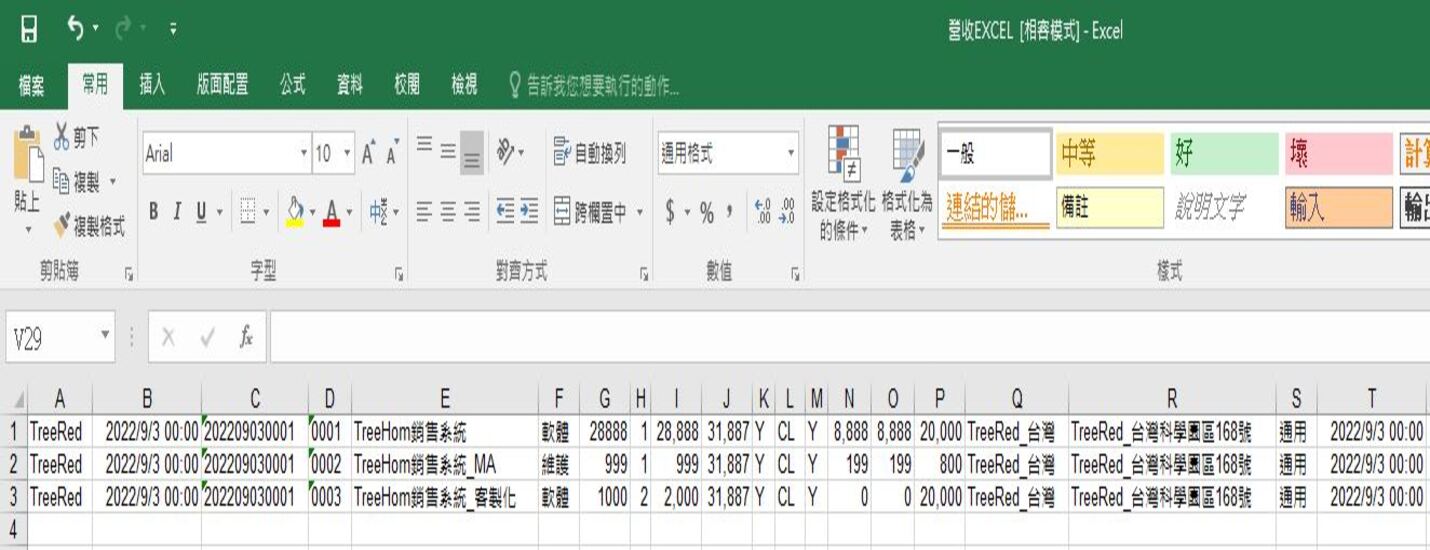Viewport: 1430px width, 550px height.
Task: Open the clipboard pane launcher in 剪貼簿
Action: pos(128,272)
